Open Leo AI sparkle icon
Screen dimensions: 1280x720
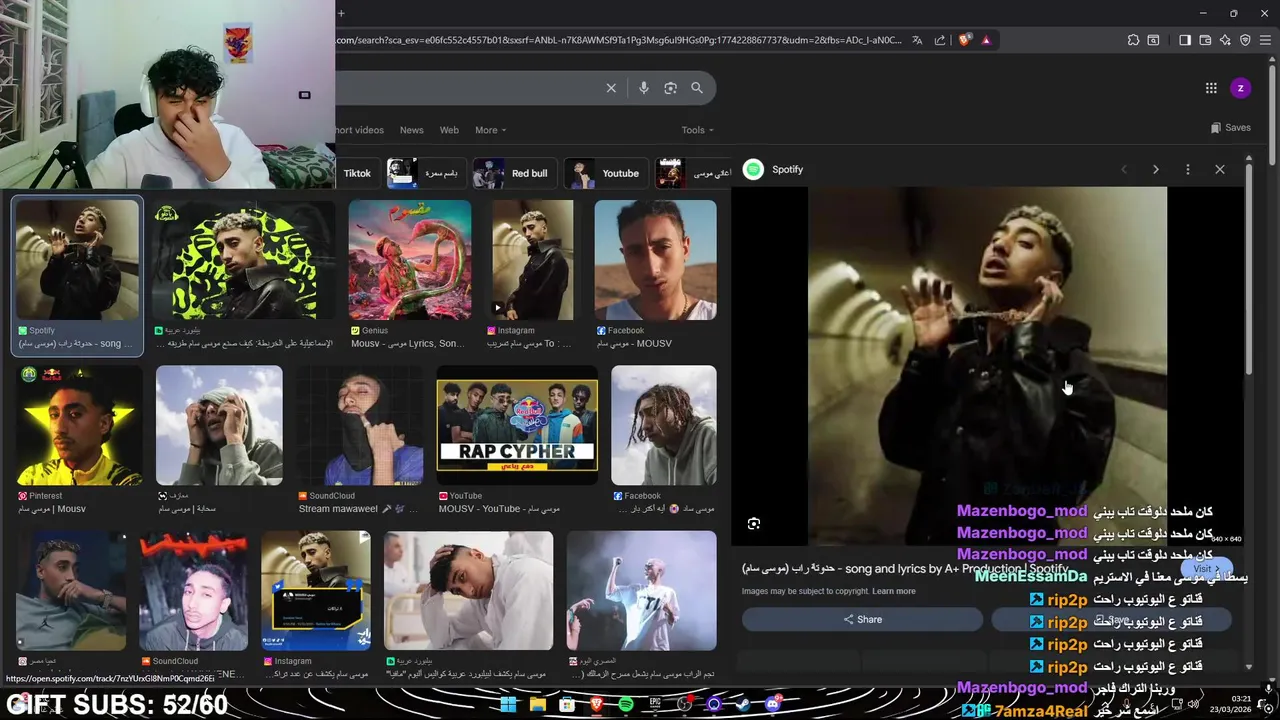click(x=1225, y=40)
